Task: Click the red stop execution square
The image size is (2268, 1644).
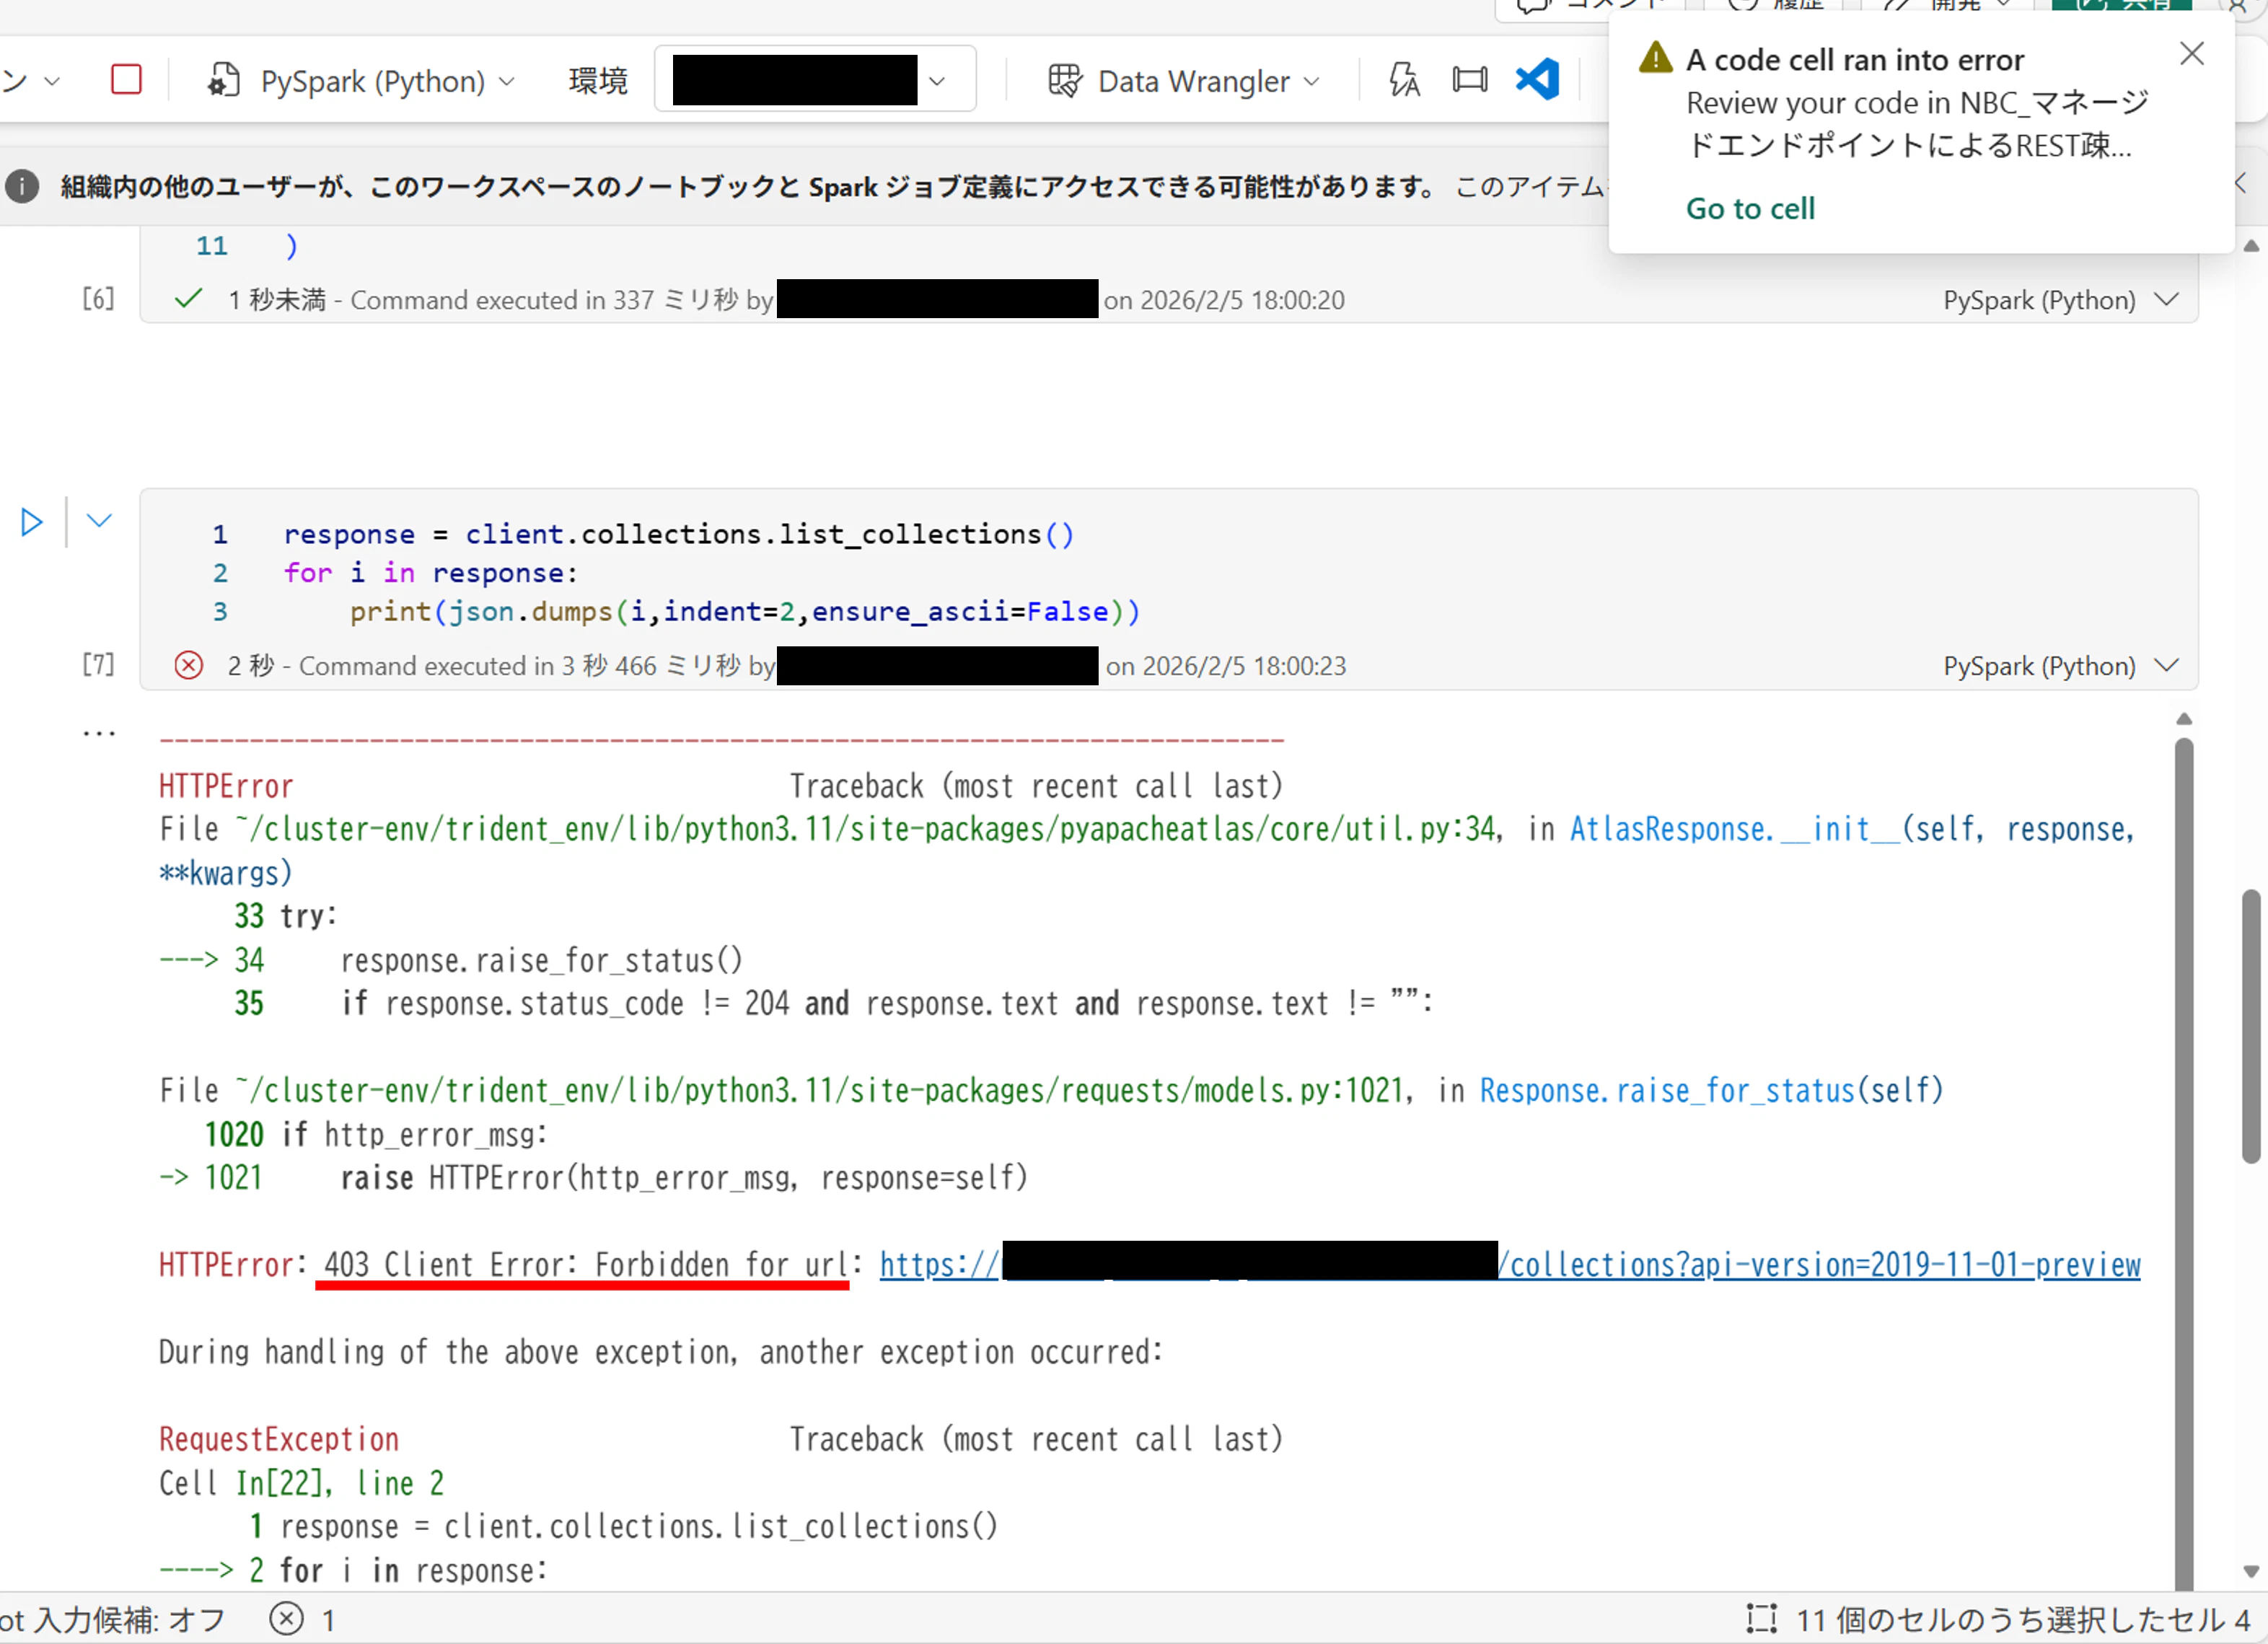Action: pos(126,79)
